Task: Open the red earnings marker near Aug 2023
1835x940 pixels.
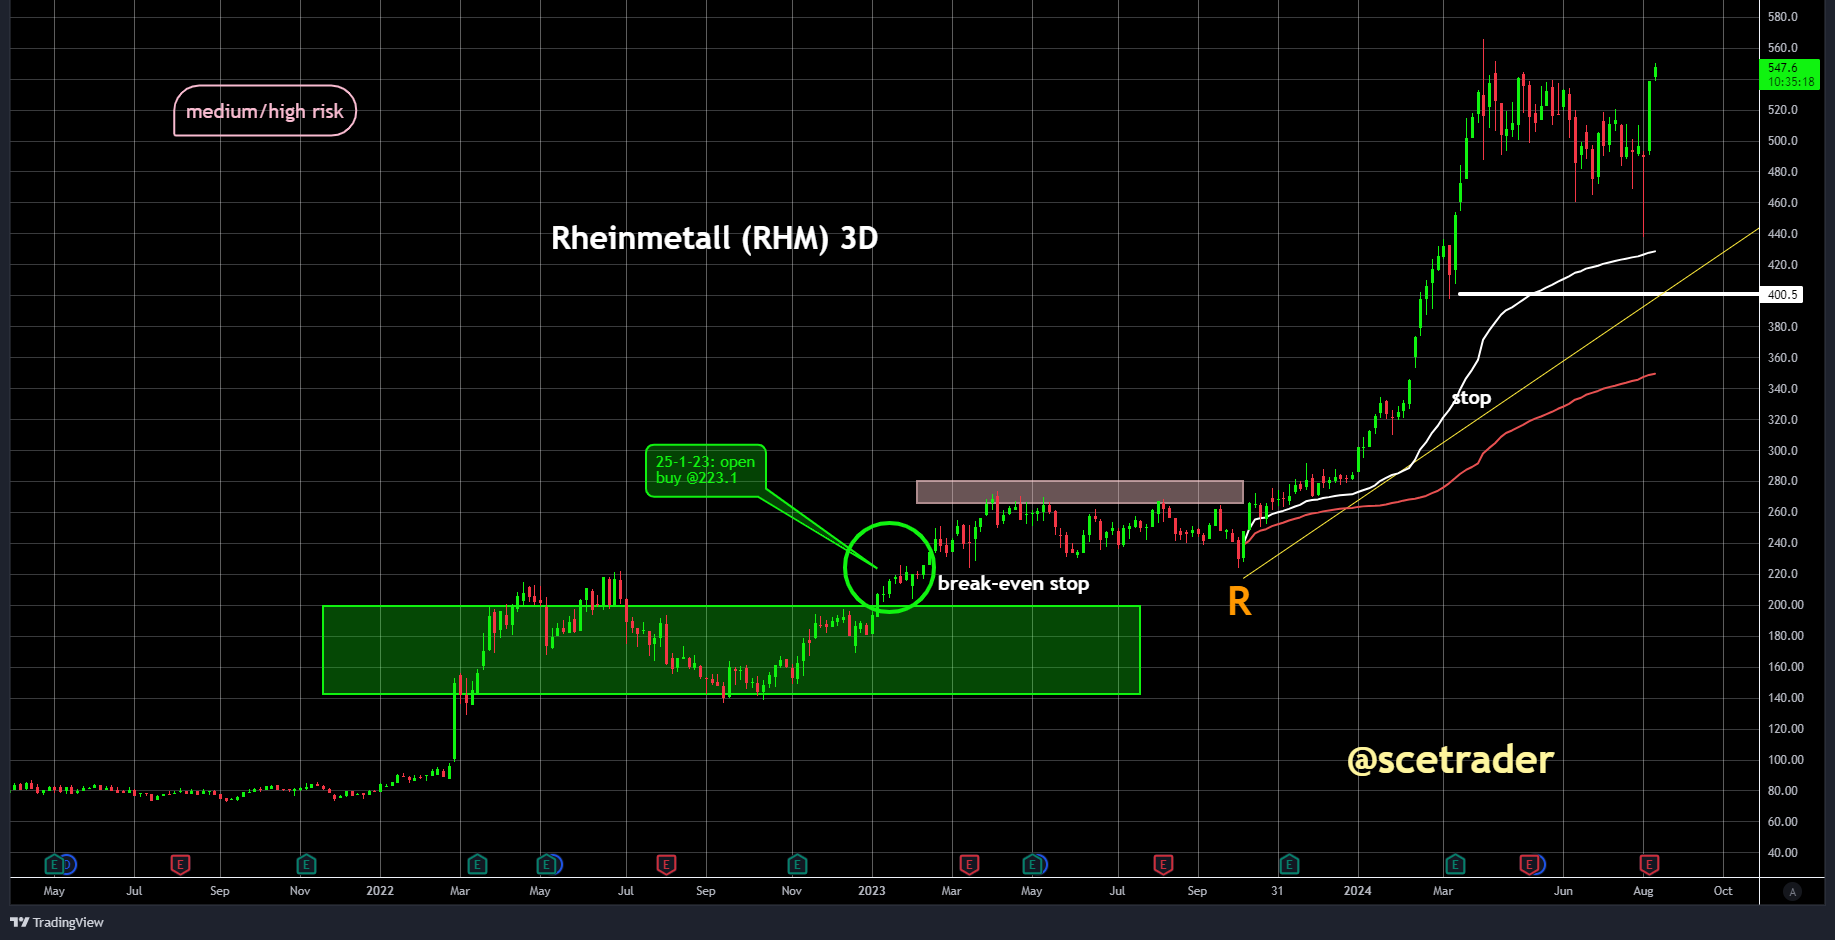Action: click(x=1163, y=864)
